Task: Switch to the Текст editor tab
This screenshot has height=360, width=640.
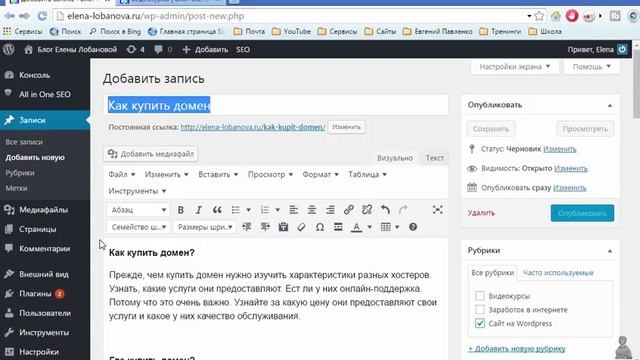Action: click(x=435, y=158)
